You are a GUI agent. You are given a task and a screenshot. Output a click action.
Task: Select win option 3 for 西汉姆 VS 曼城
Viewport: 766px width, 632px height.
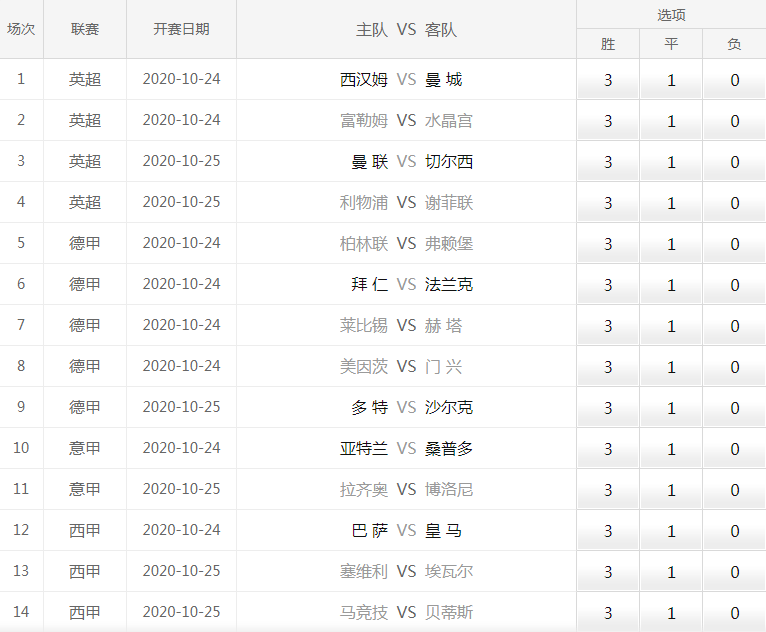coord(608,80)
